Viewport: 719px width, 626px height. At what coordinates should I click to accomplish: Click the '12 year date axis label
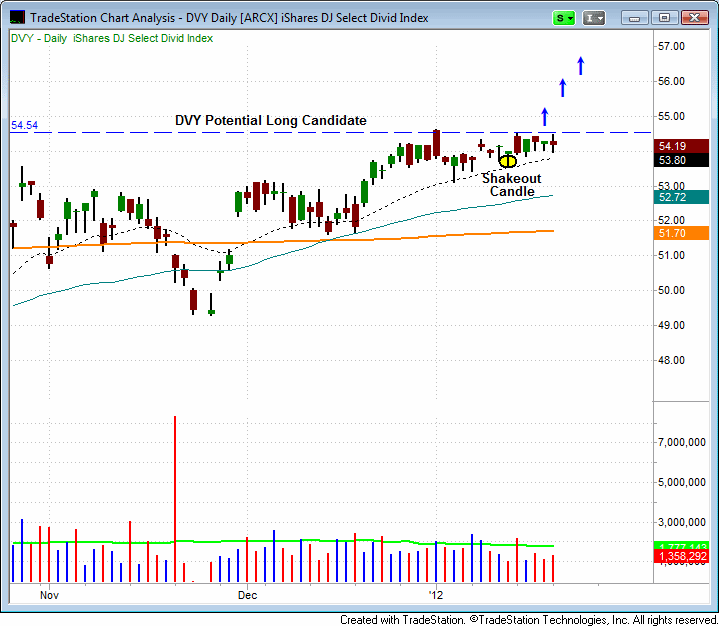point(436,595)
